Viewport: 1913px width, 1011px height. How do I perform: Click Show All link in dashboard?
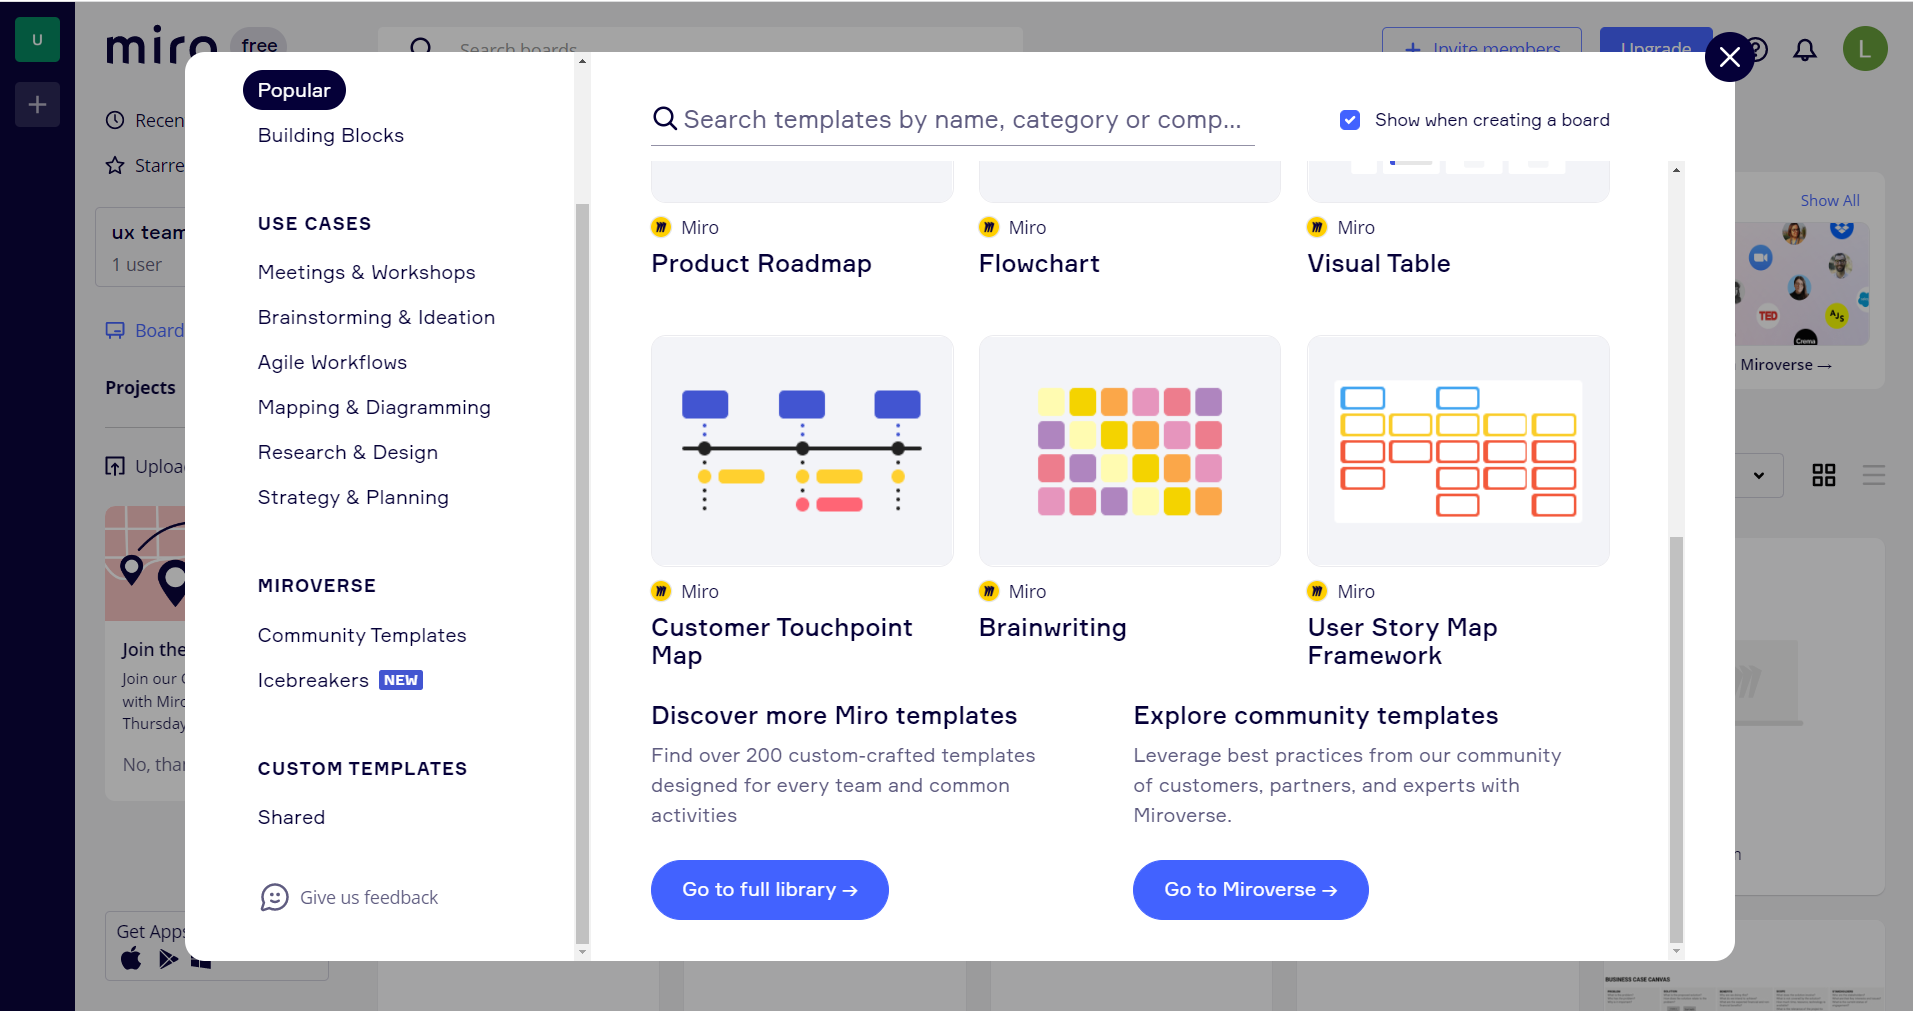click(x=1830, y=200)
